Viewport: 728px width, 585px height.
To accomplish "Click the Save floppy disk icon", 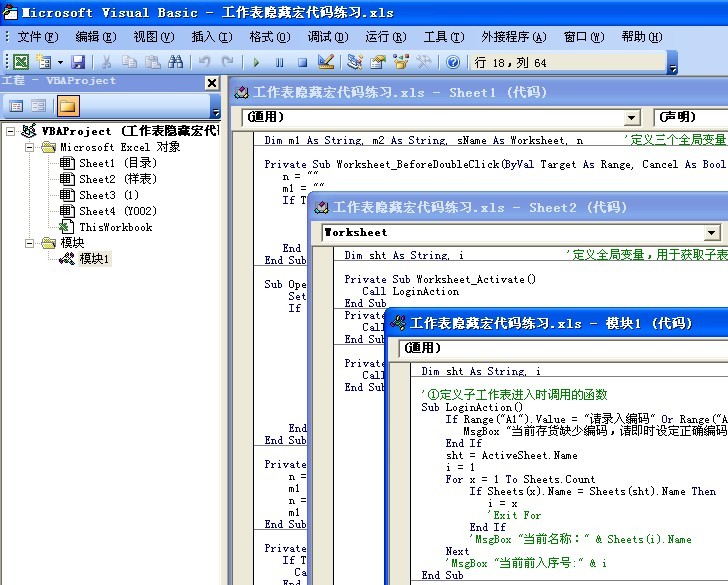I will [x=78, y=62].
